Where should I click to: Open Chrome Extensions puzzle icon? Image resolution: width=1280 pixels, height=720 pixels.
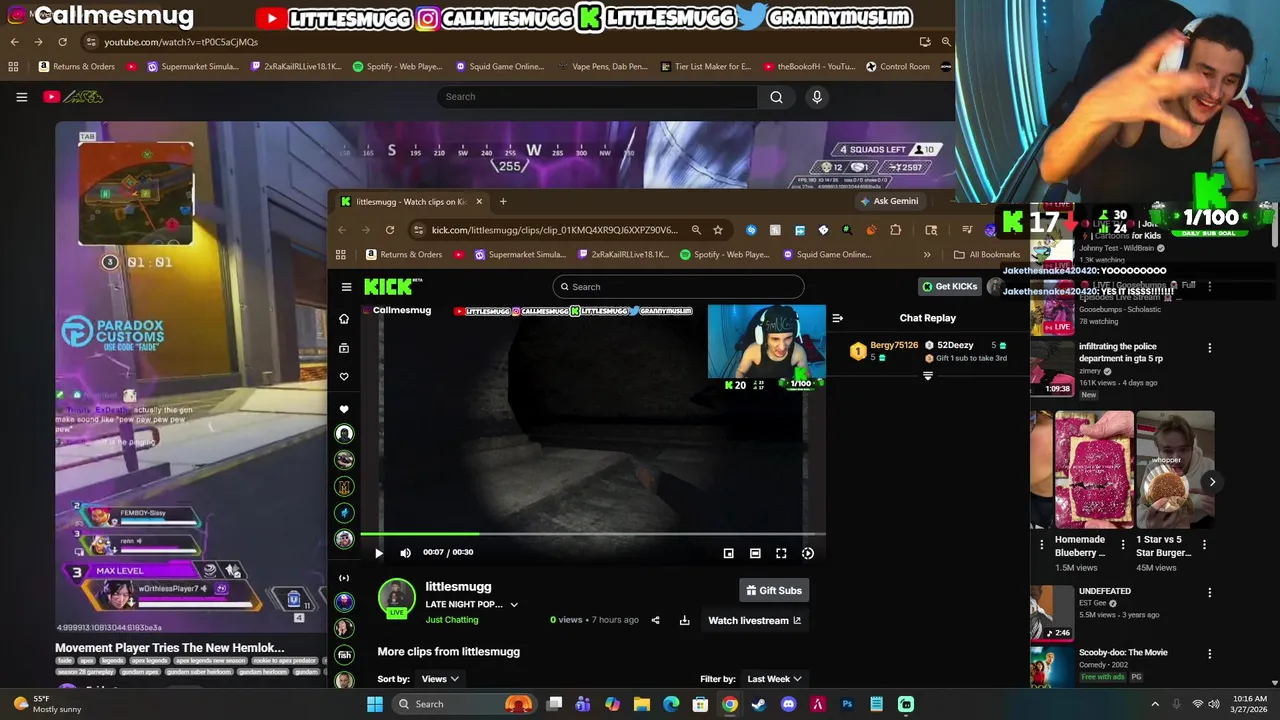(895, 230)
